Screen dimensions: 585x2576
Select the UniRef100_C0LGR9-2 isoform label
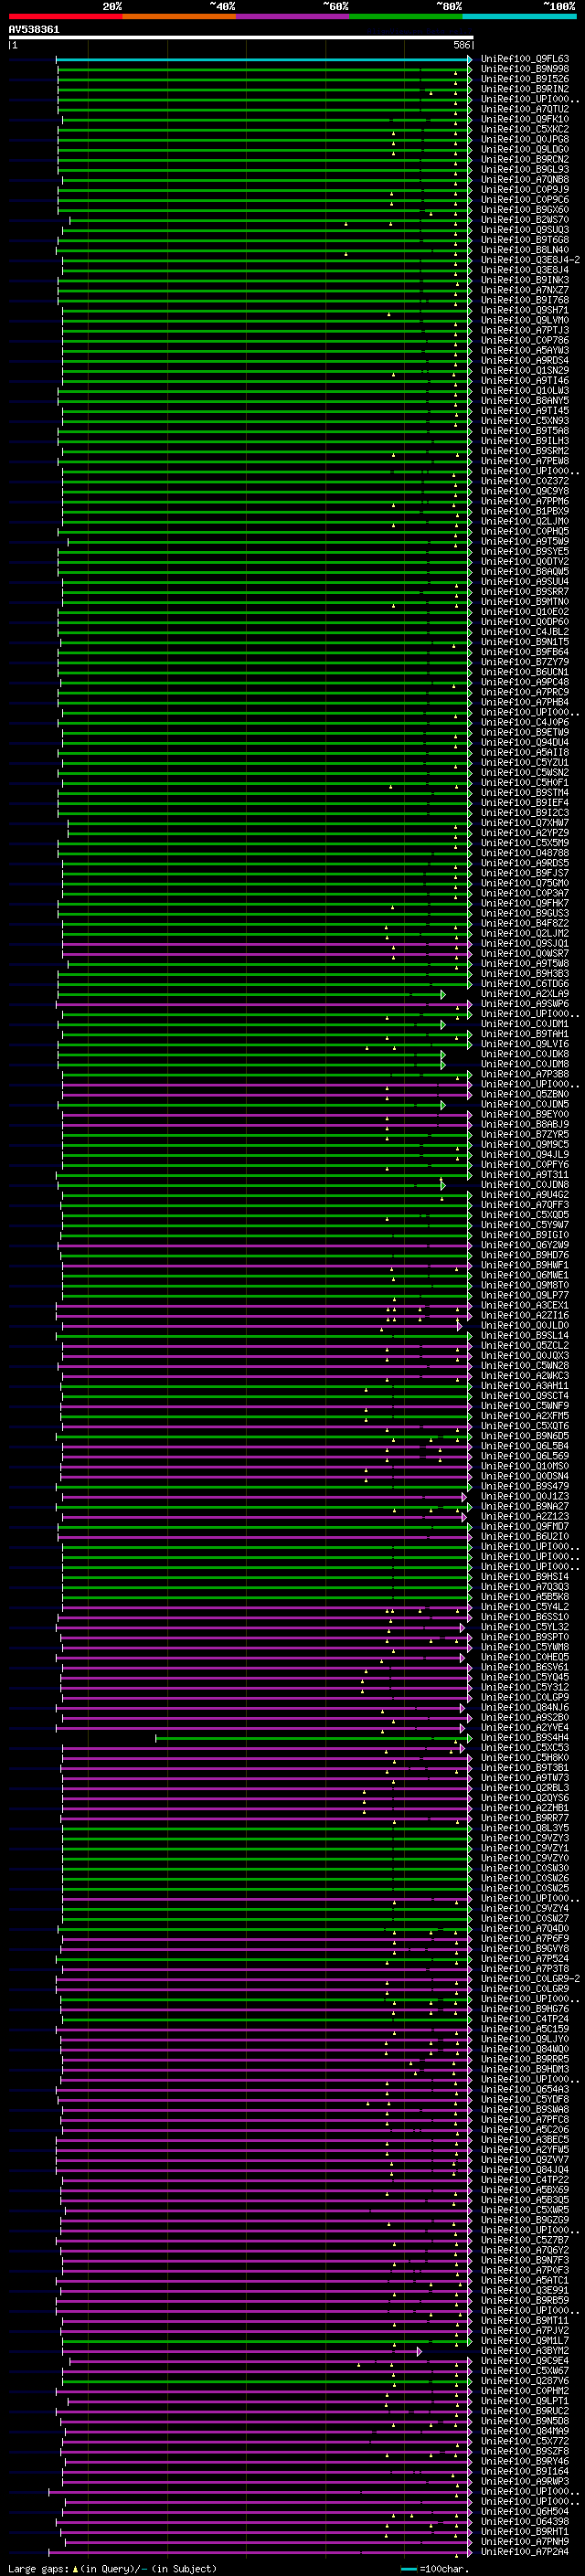530,1979
